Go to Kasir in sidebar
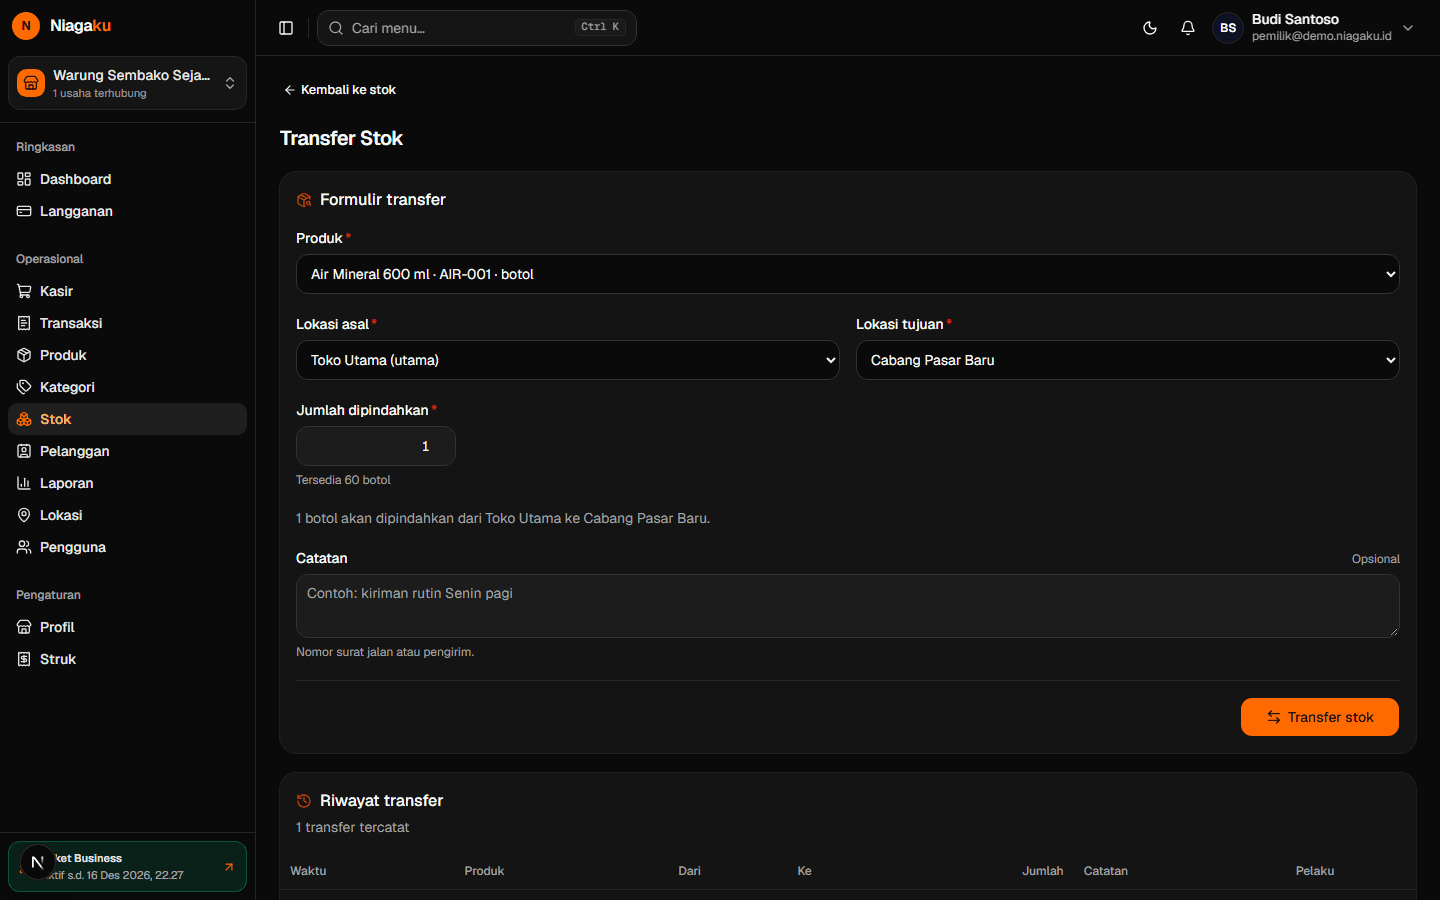Viewport: 1440px width, 900px height. pyautogui.click(x=127, y=291)
